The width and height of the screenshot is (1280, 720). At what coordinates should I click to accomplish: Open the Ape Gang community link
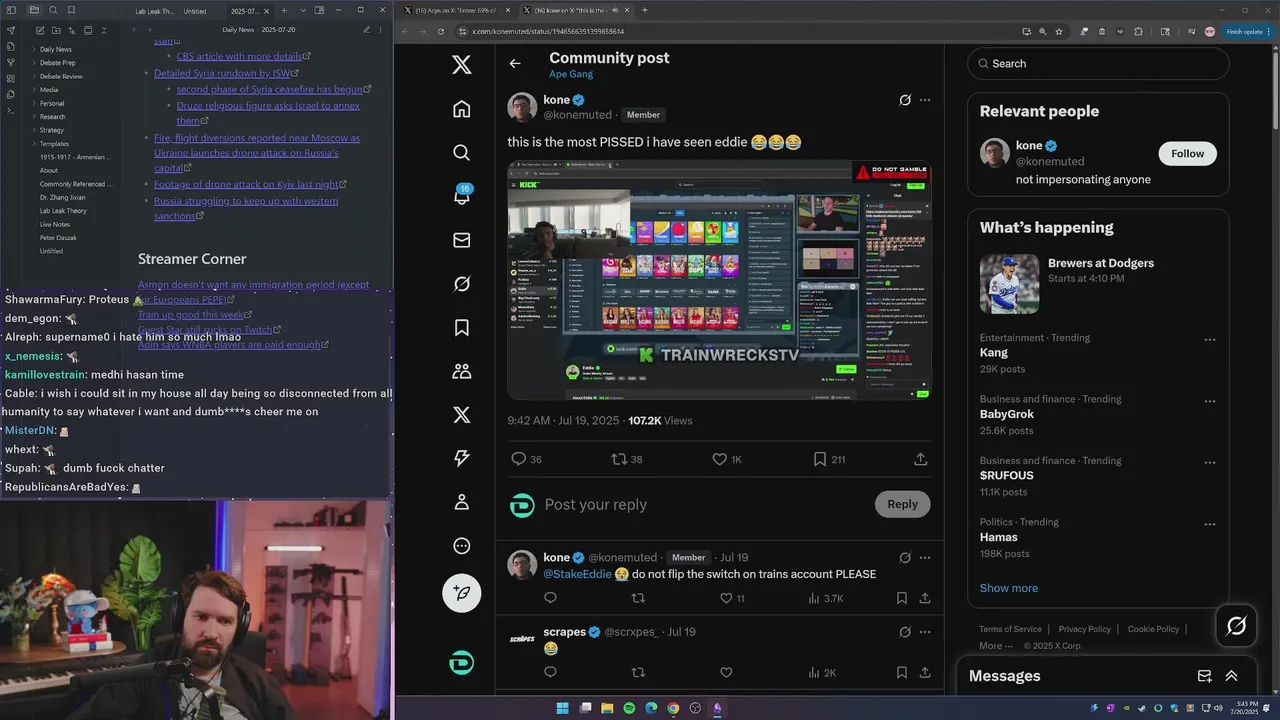(571, 74)
